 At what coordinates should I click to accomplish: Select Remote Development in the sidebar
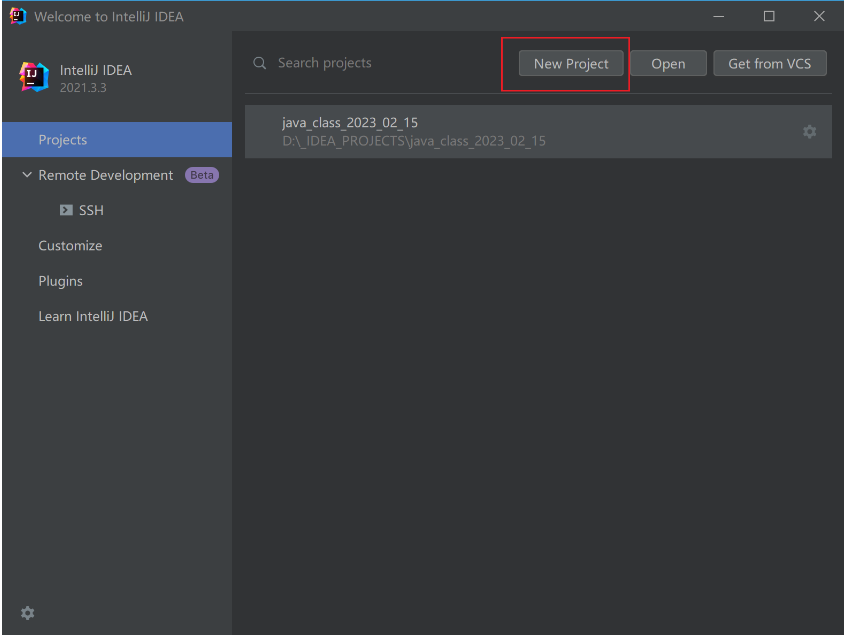(x=106, y=175)
